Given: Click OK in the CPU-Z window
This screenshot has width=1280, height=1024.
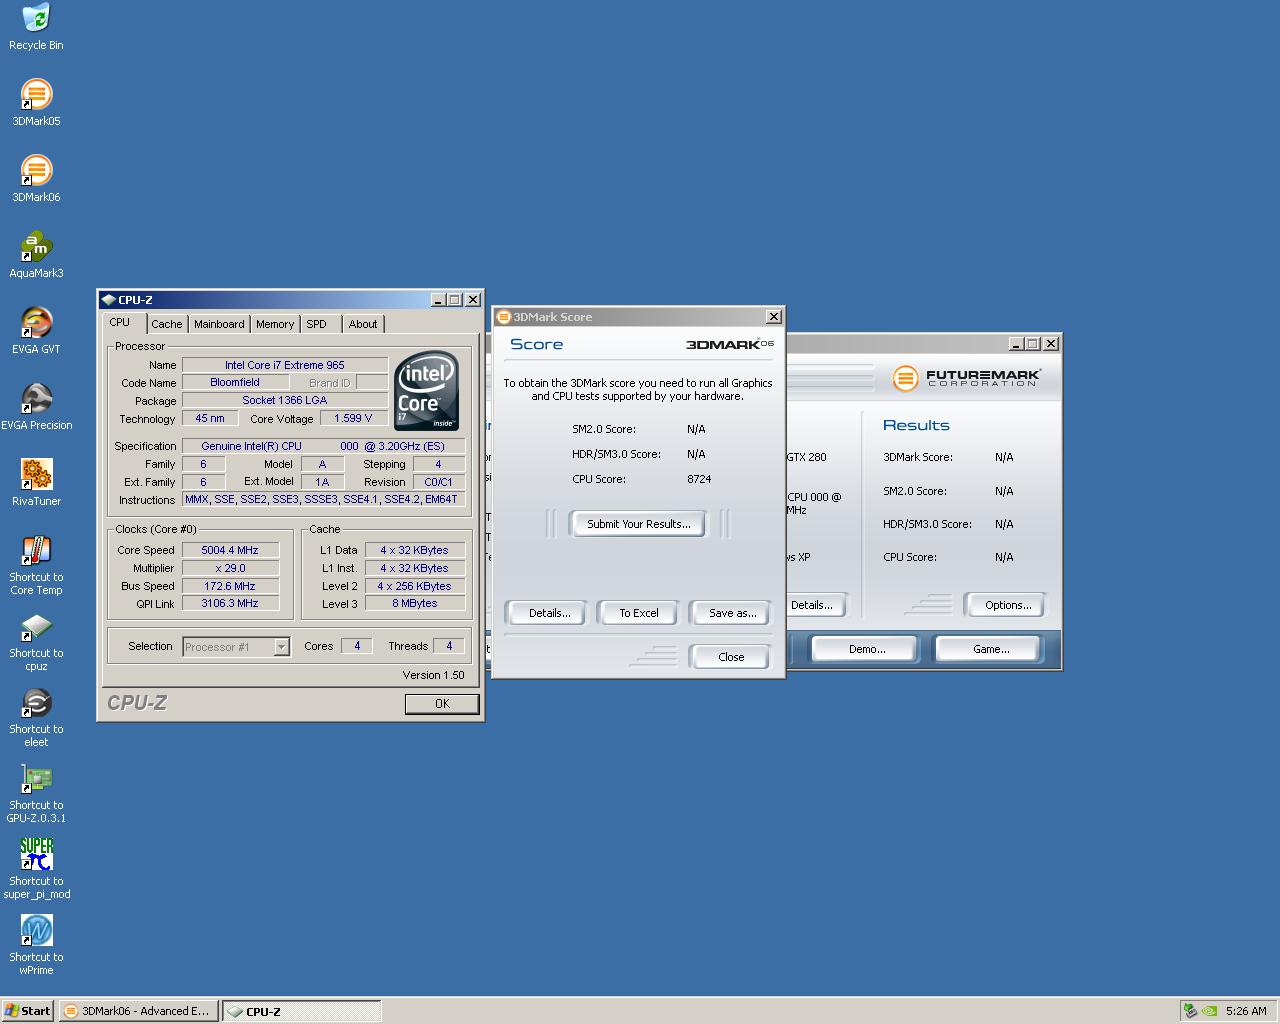Looking at the screenshot, I should 442,704.
